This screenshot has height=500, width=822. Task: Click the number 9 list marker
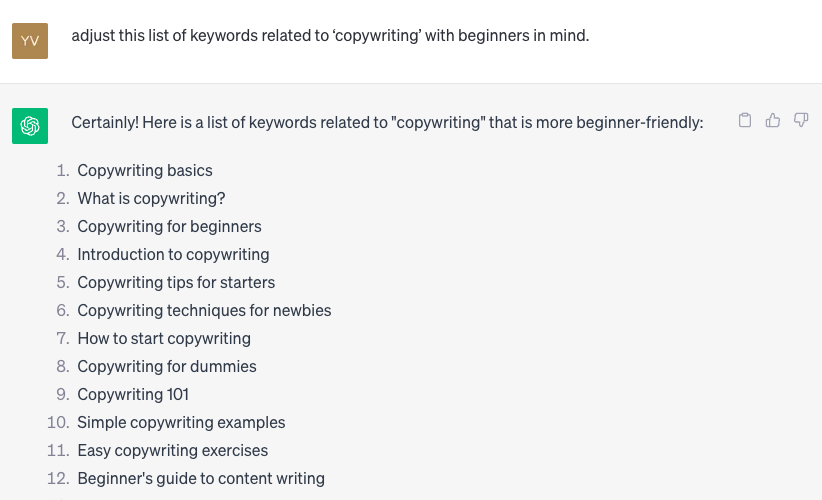[x=62, y=394]
